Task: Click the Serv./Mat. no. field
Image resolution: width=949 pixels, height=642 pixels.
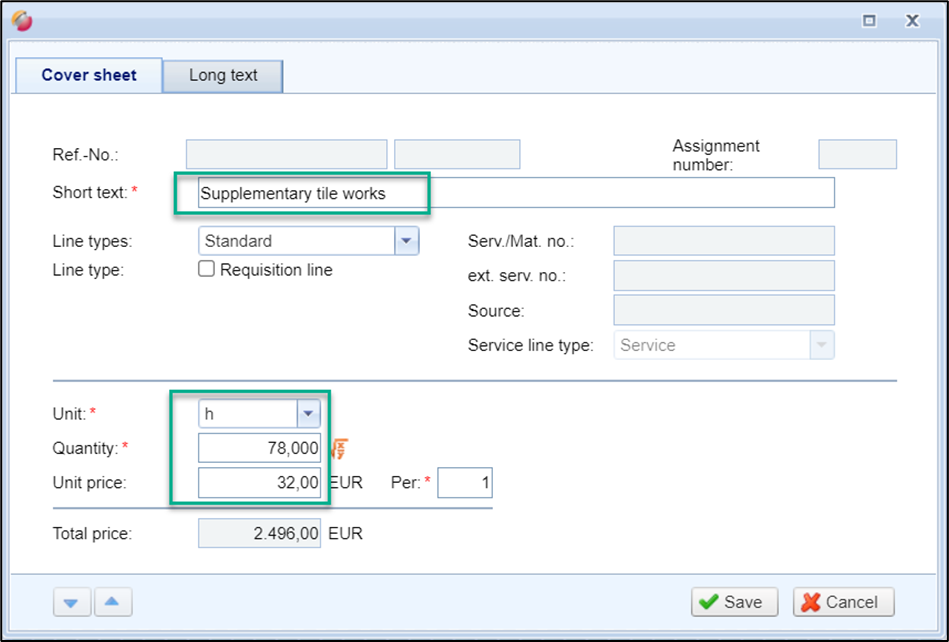Action: point(723,241)
